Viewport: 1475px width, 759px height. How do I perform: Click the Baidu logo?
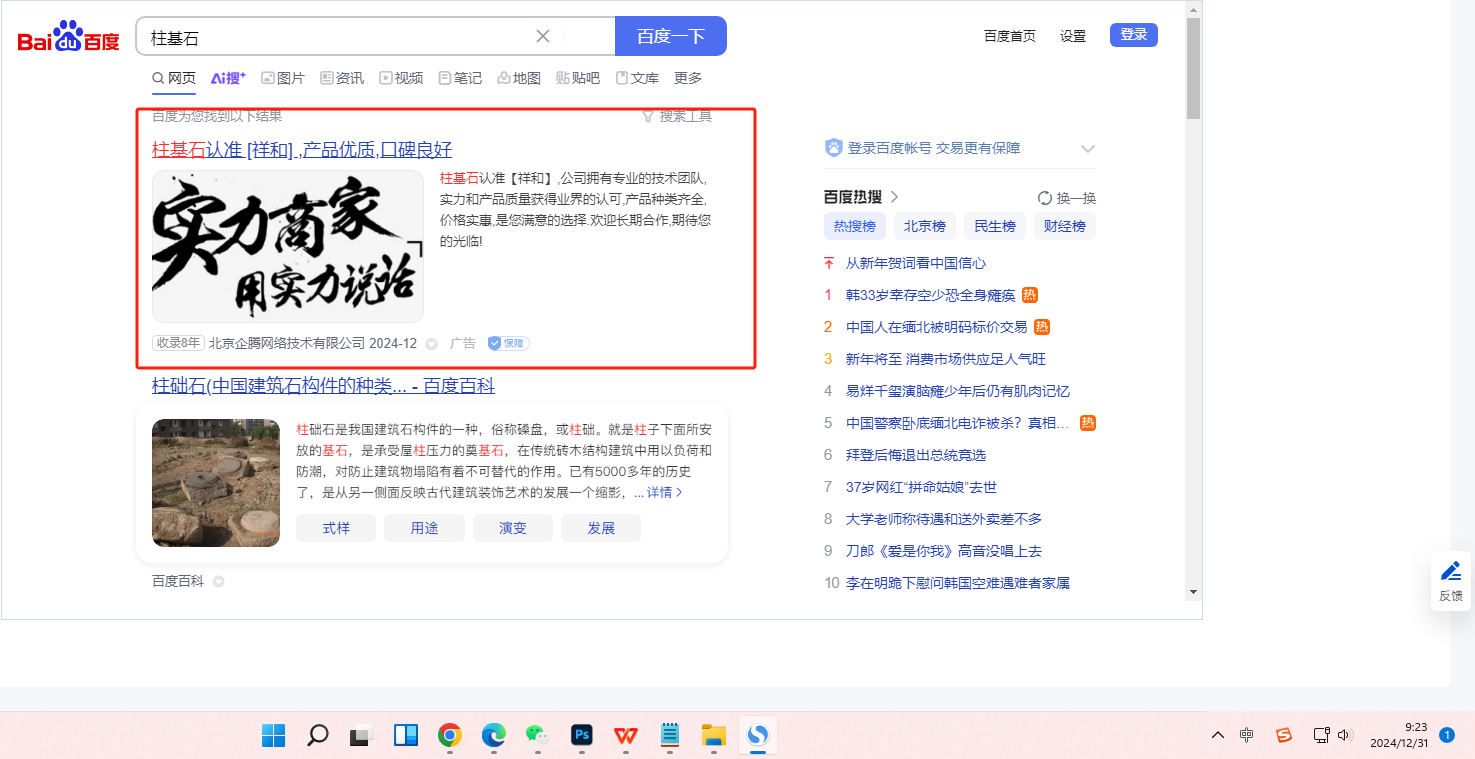pos(68,38)
